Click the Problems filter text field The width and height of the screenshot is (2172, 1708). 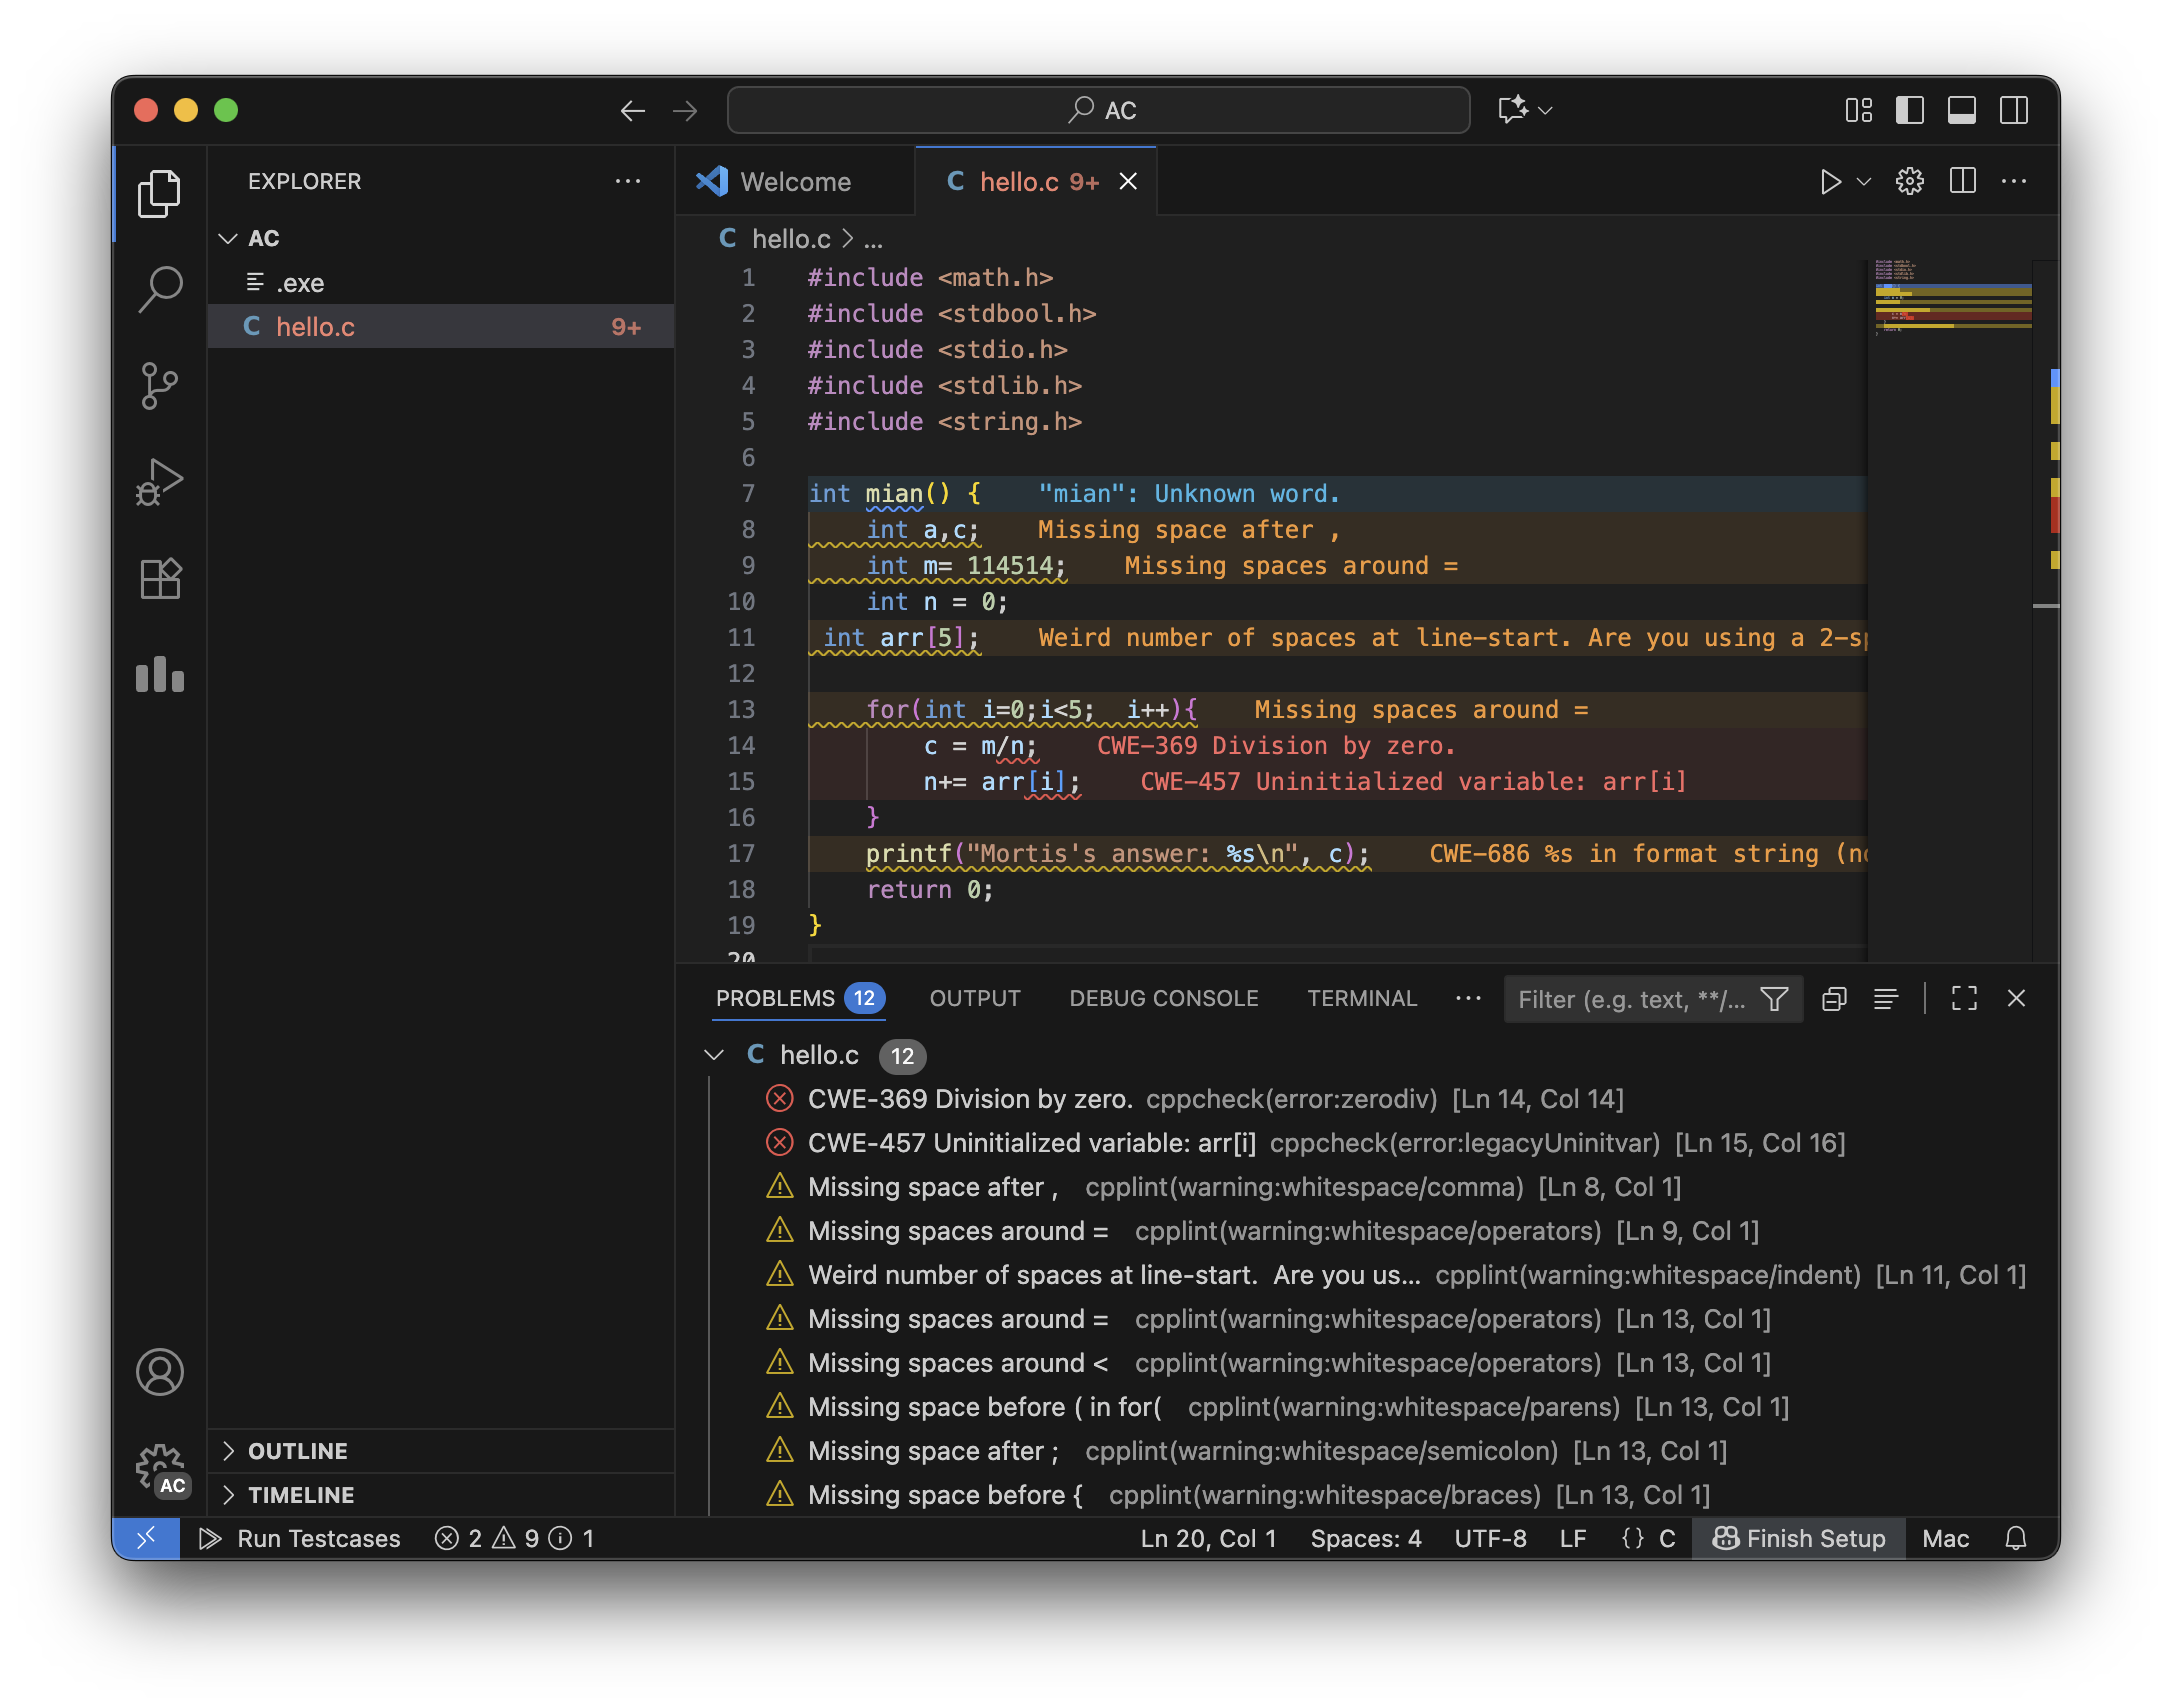click(x=1630, y=999)
